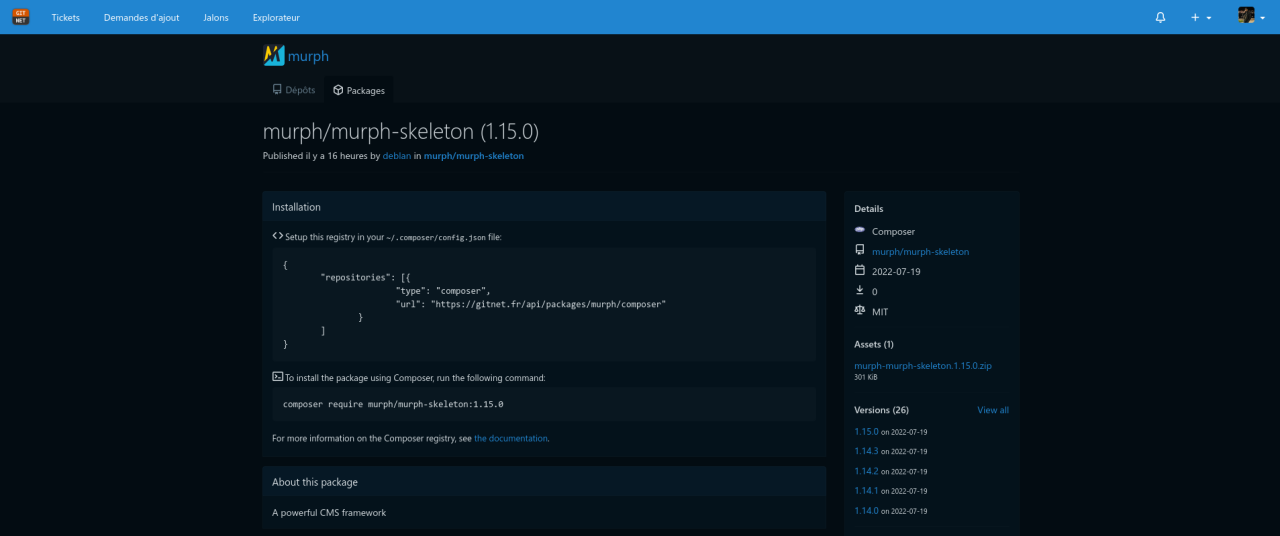Click the Assets (1) heading
1280x536 pixels.
[874, 344]
